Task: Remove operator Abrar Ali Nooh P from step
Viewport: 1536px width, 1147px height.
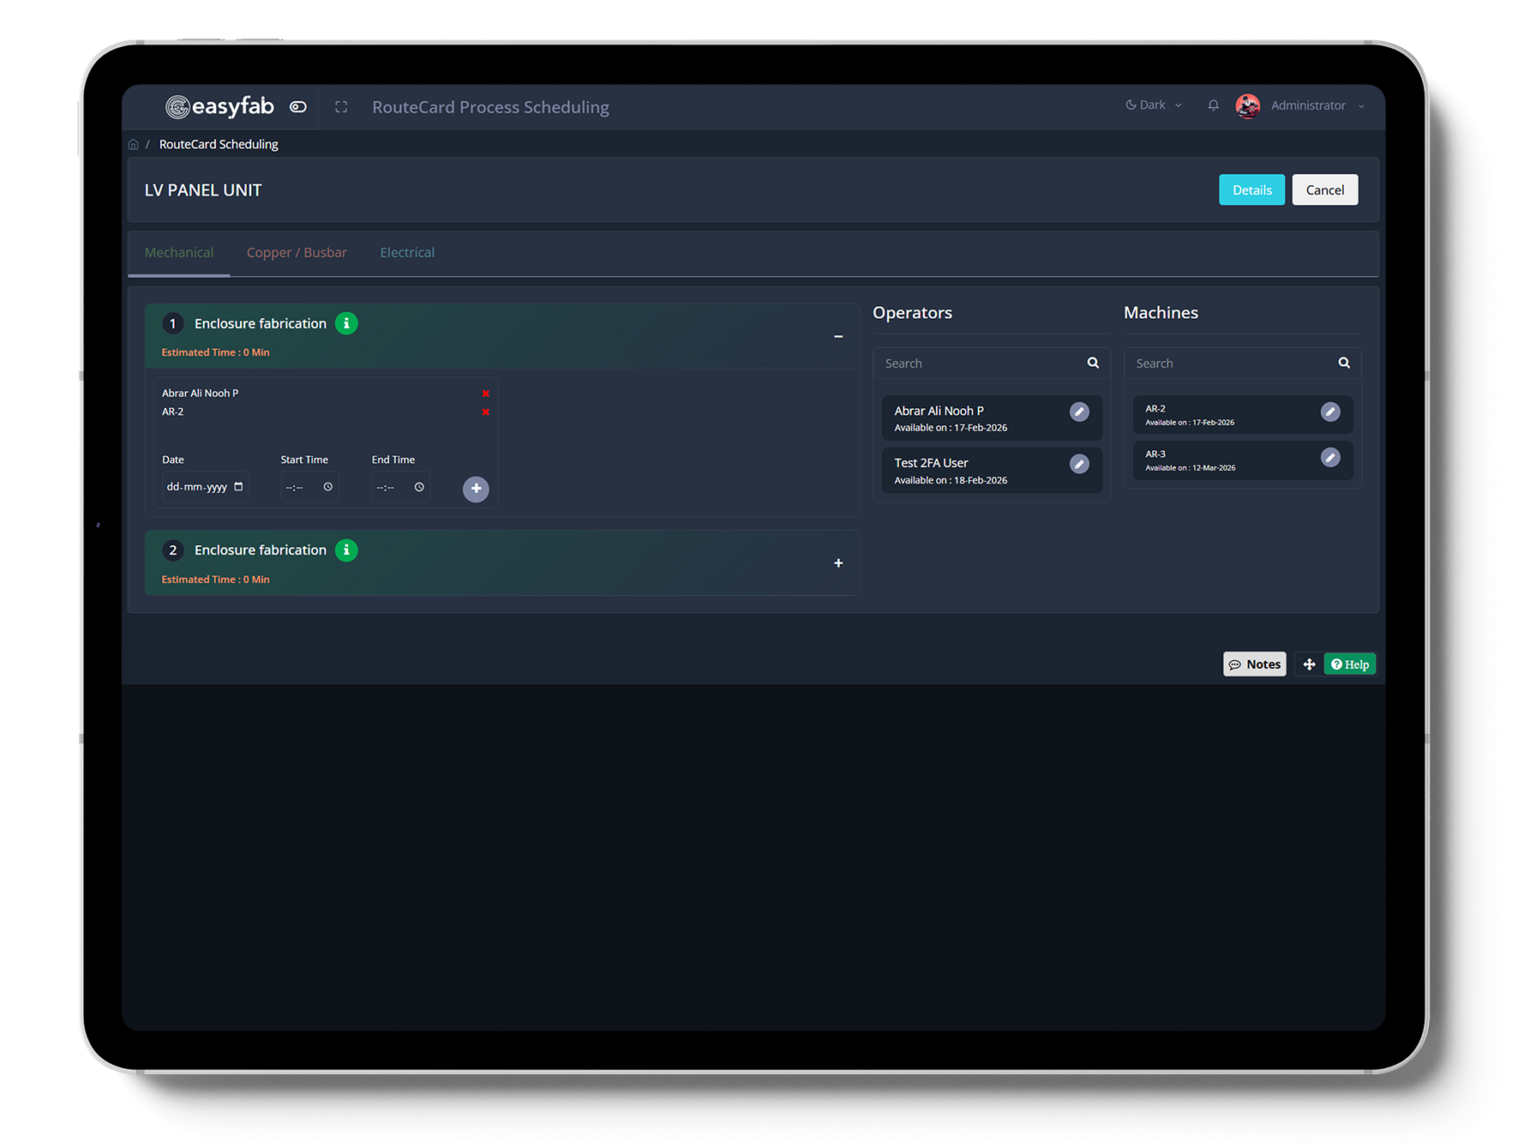Action: pos(486,393)
